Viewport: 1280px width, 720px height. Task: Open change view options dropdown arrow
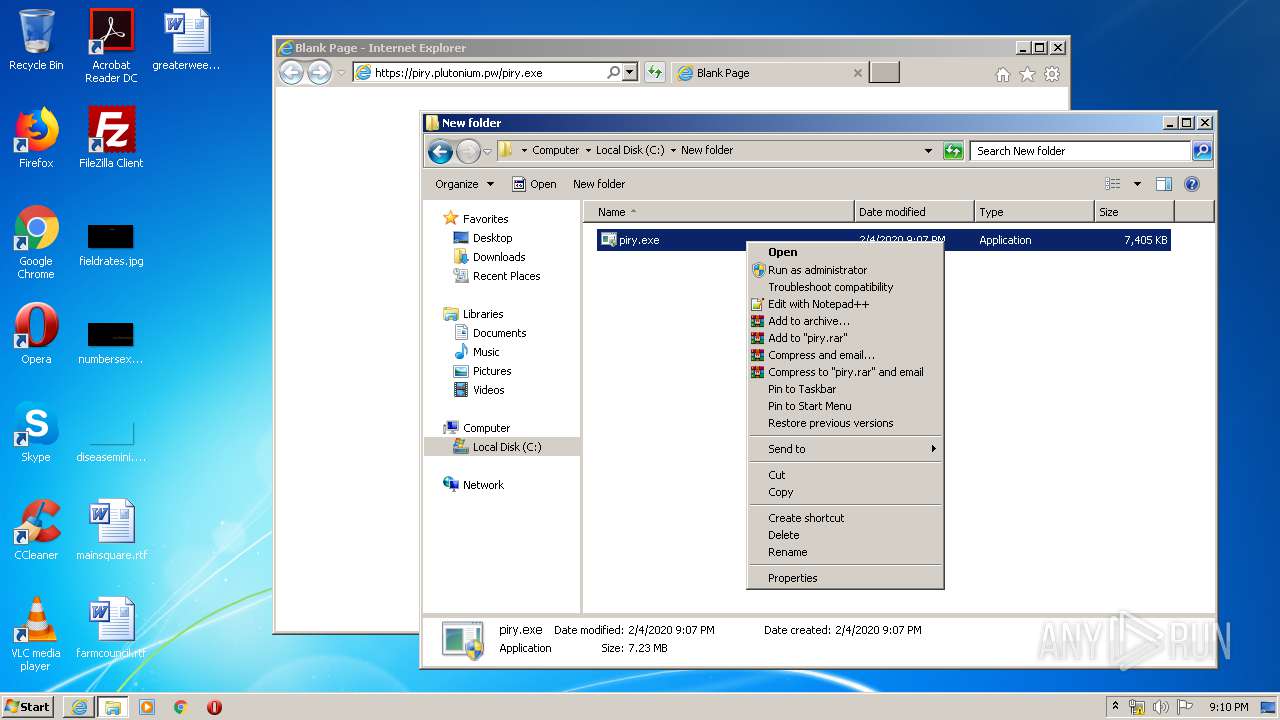[1137, 184]
